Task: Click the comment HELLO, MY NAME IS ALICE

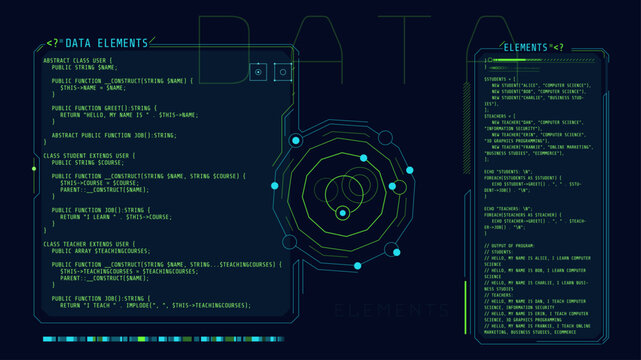Action: tap(537, 261)
